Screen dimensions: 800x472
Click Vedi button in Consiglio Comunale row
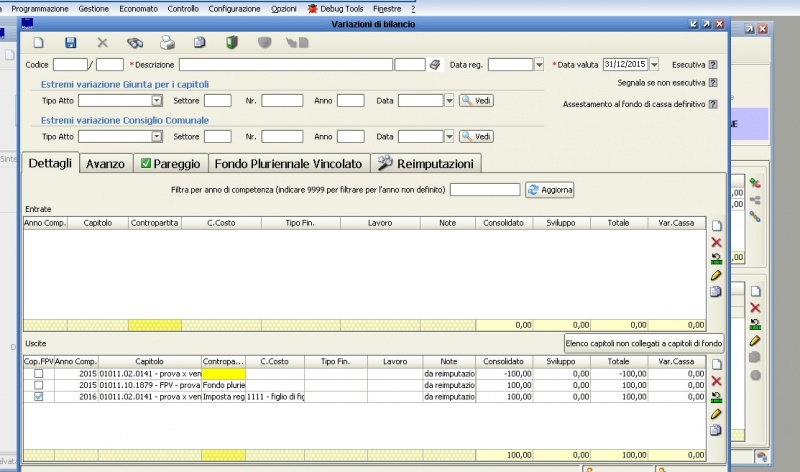point(476,136)
